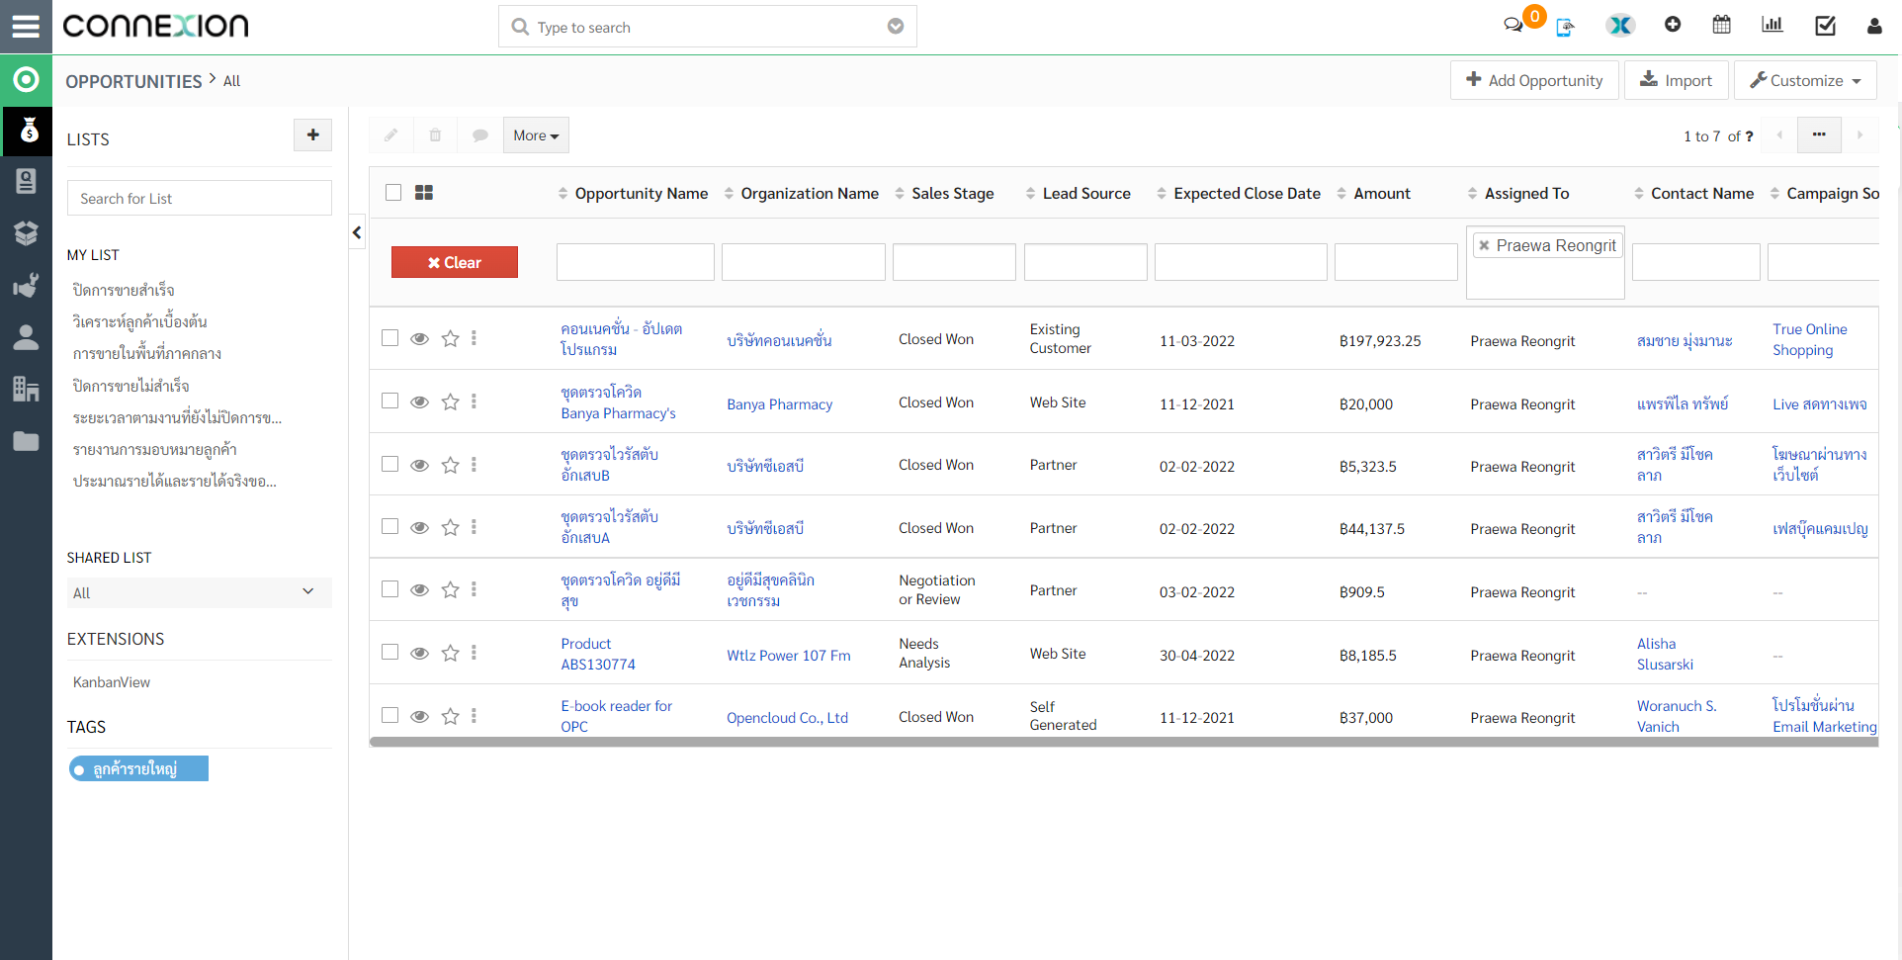Star the Product ABS130774 opportunity
Screen dimensions: 1902x960
click(450, 653)
